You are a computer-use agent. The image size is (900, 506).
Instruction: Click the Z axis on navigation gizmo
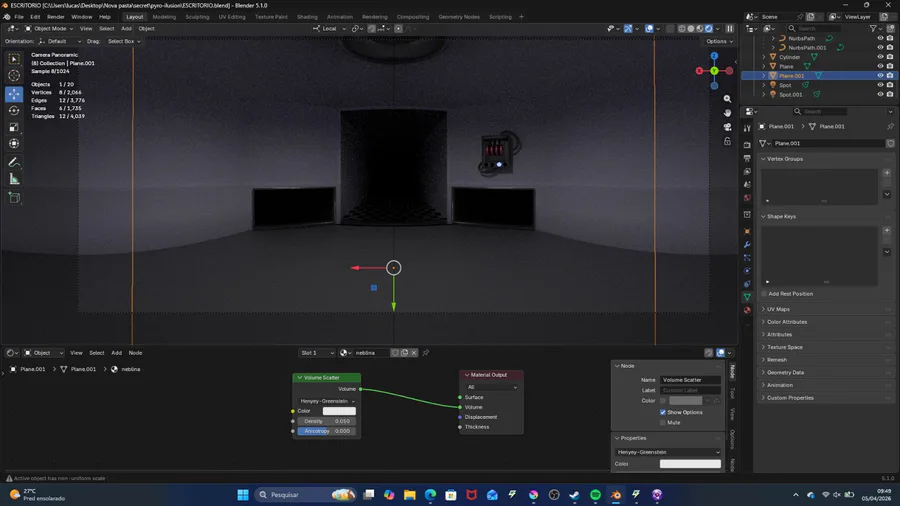(x=714, y=56)
